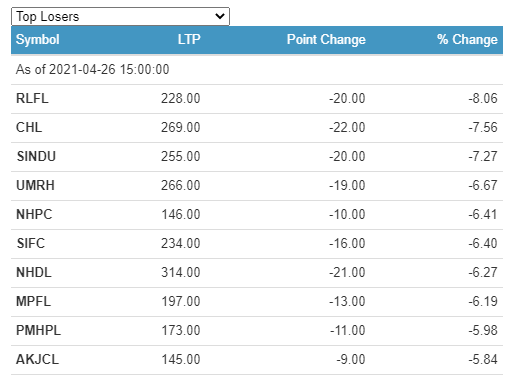
Task: Click the % Change column header
Action: [467, 39]
